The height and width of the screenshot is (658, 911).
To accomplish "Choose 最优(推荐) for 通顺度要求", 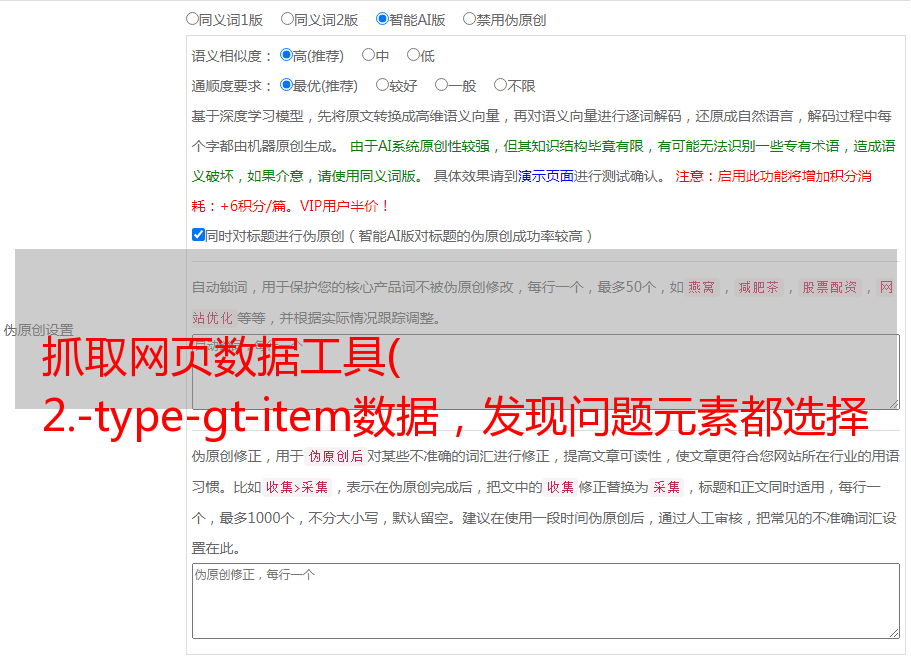I will pos(286,86).
